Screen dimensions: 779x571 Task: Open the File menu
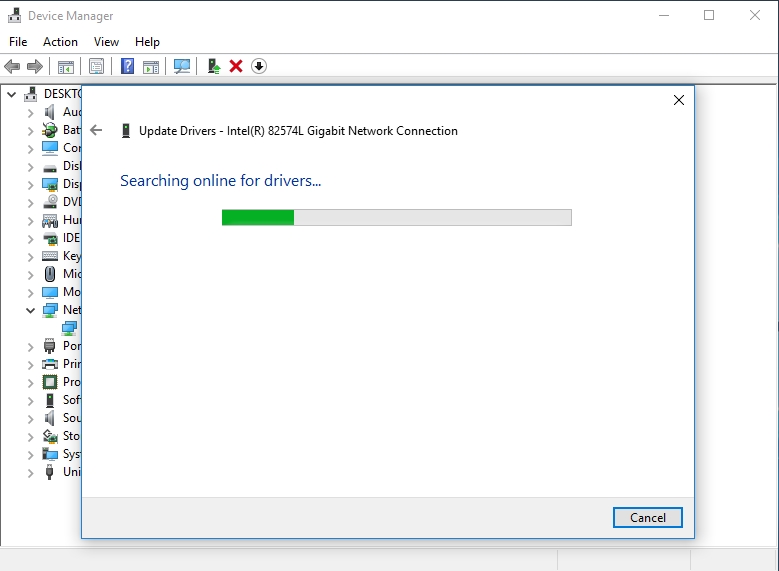(x=18, y=42)
